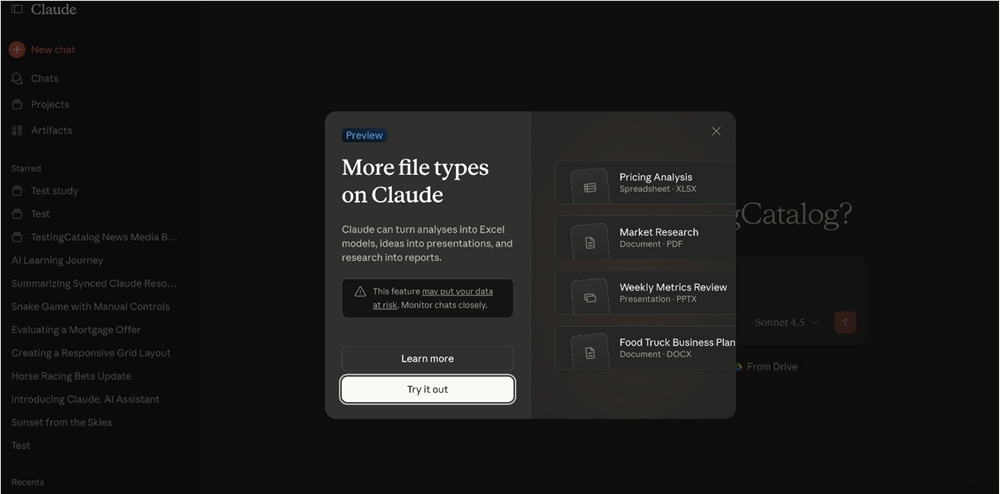Open Chats from the sidebar
Screen dimensions: 1000x494
[44, 78]
